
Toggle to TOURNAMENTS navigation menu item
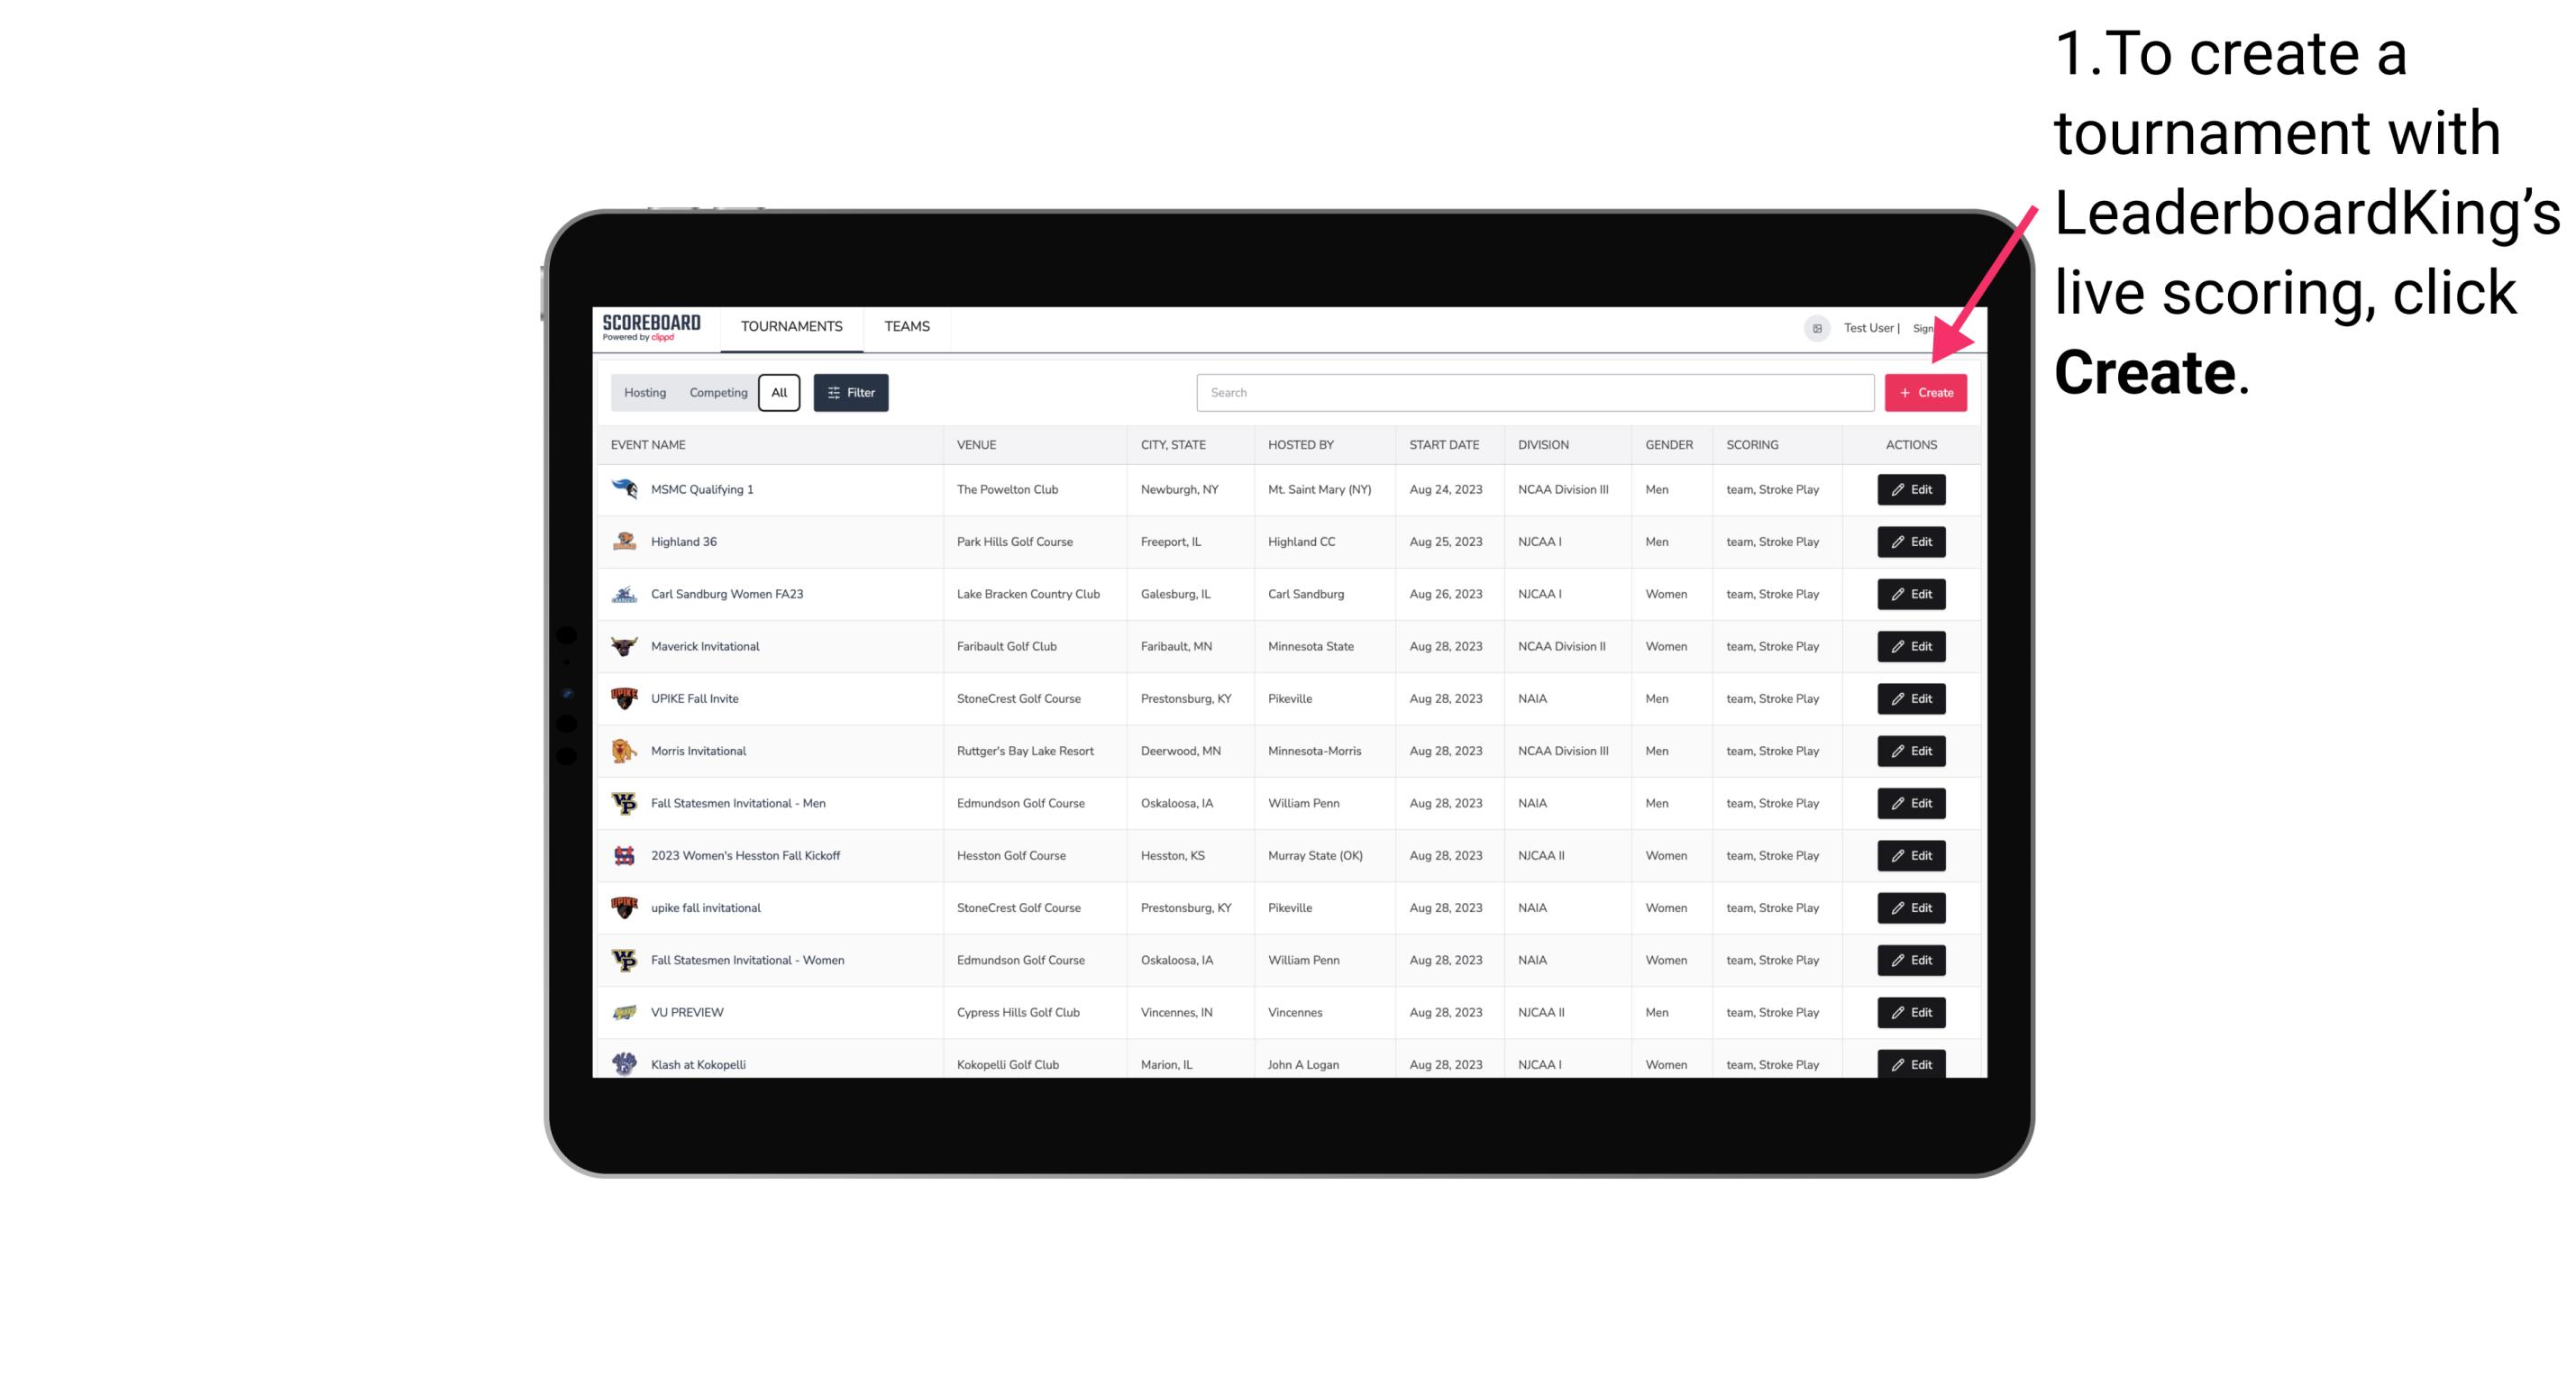pyautogui.click(x=792, y=326)
